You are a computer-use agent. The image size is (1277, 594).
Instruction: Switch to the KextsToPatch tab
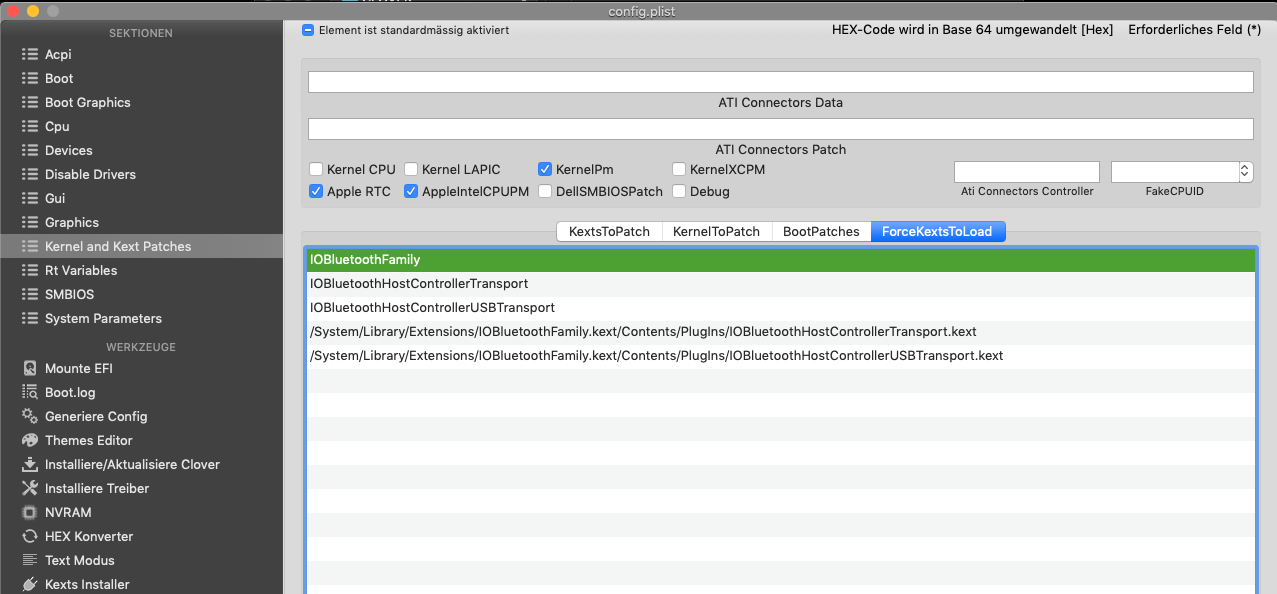coord(609,231)
